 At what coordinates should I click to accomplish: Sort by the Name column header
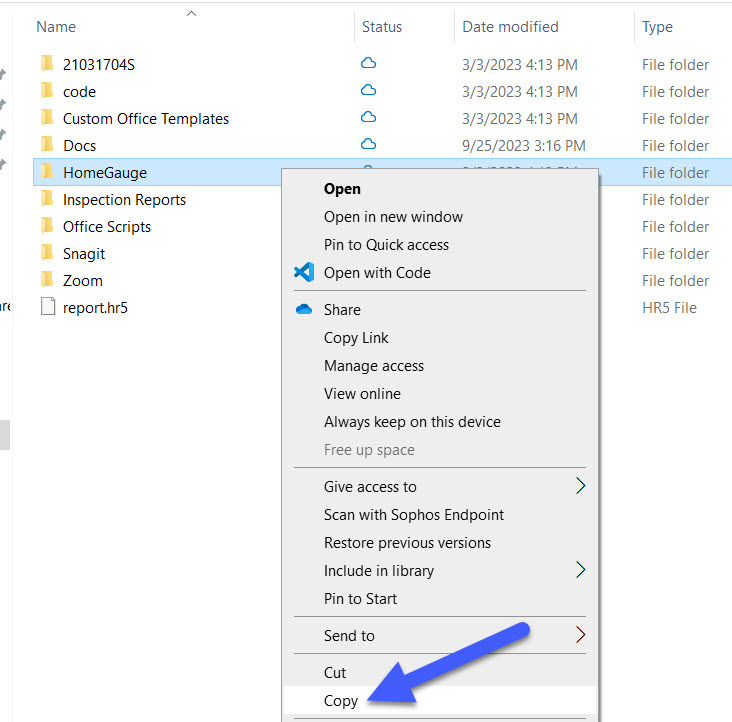pyautogui.click(x=56, y=27)
